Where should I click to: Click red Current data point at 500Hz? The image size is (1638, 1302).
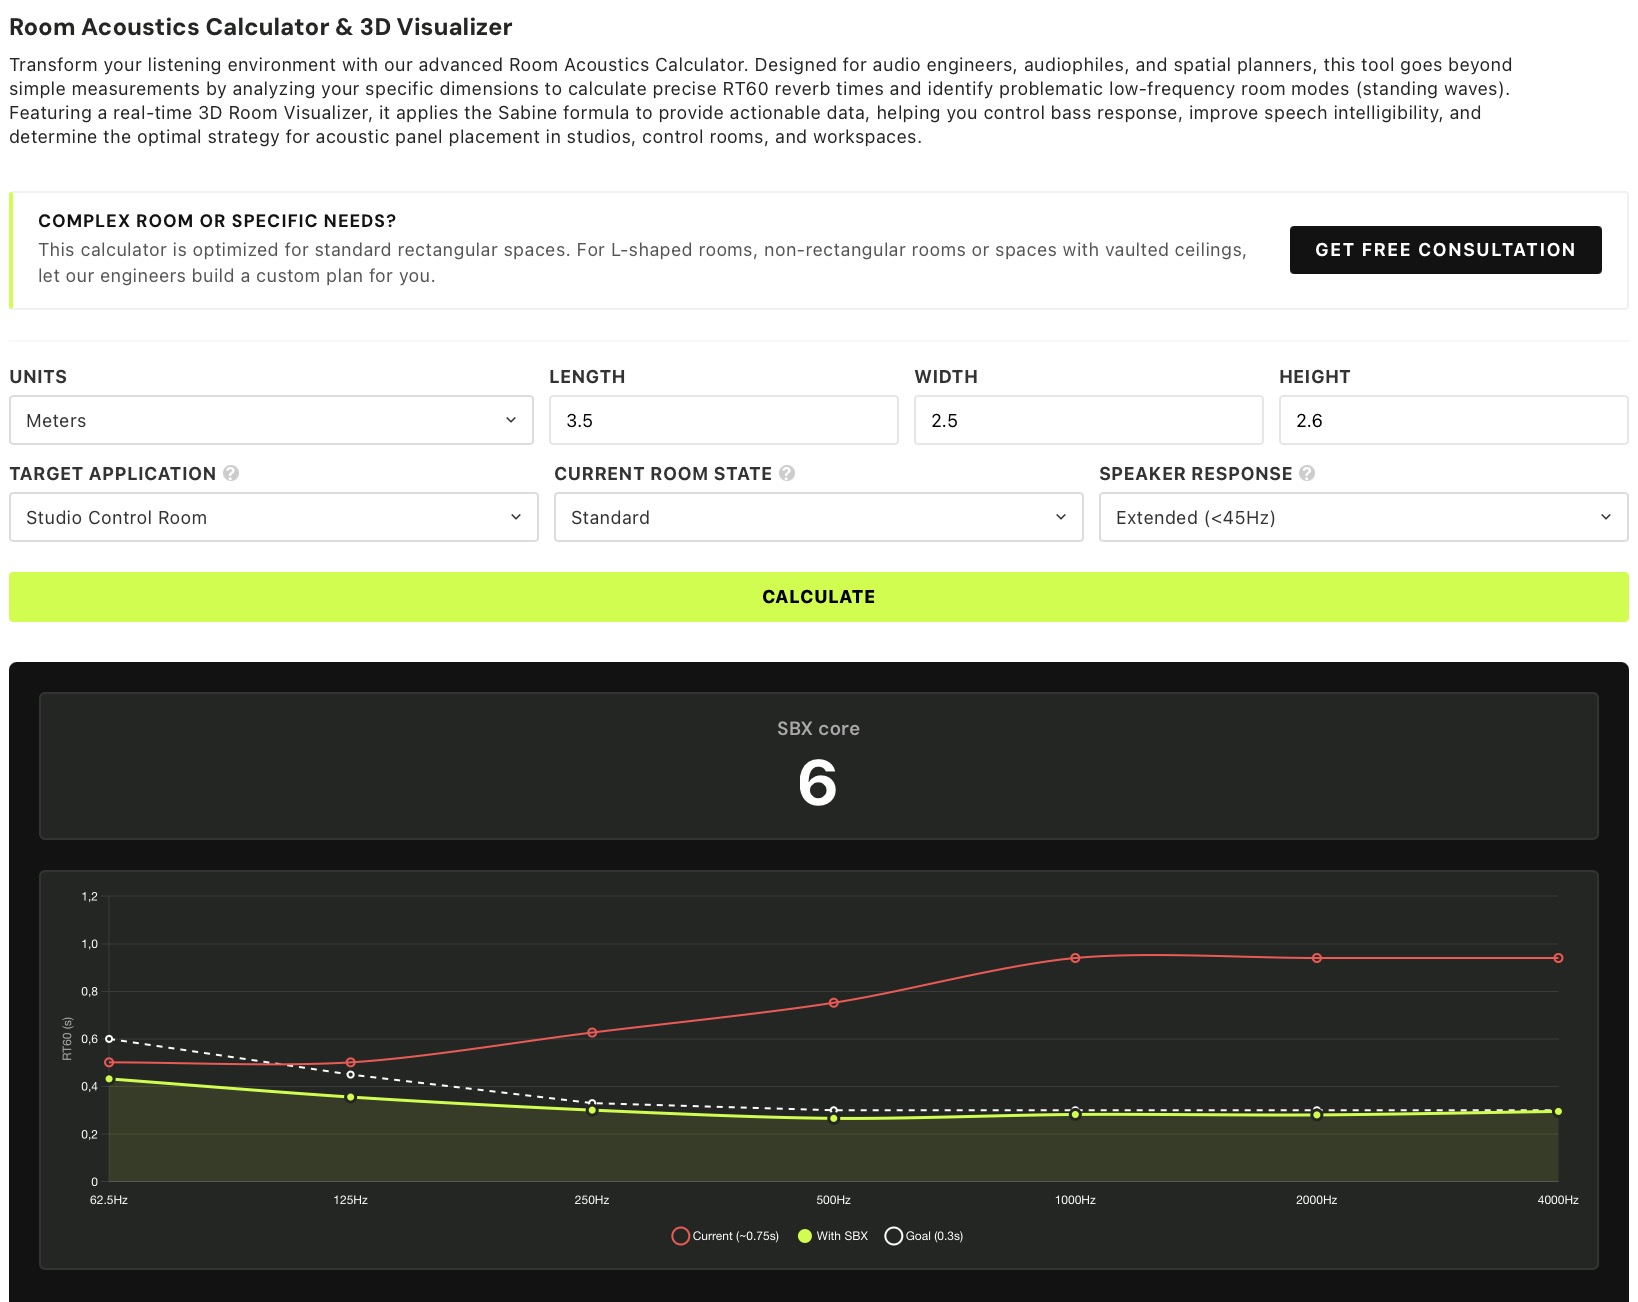[x=834, y=1003]
